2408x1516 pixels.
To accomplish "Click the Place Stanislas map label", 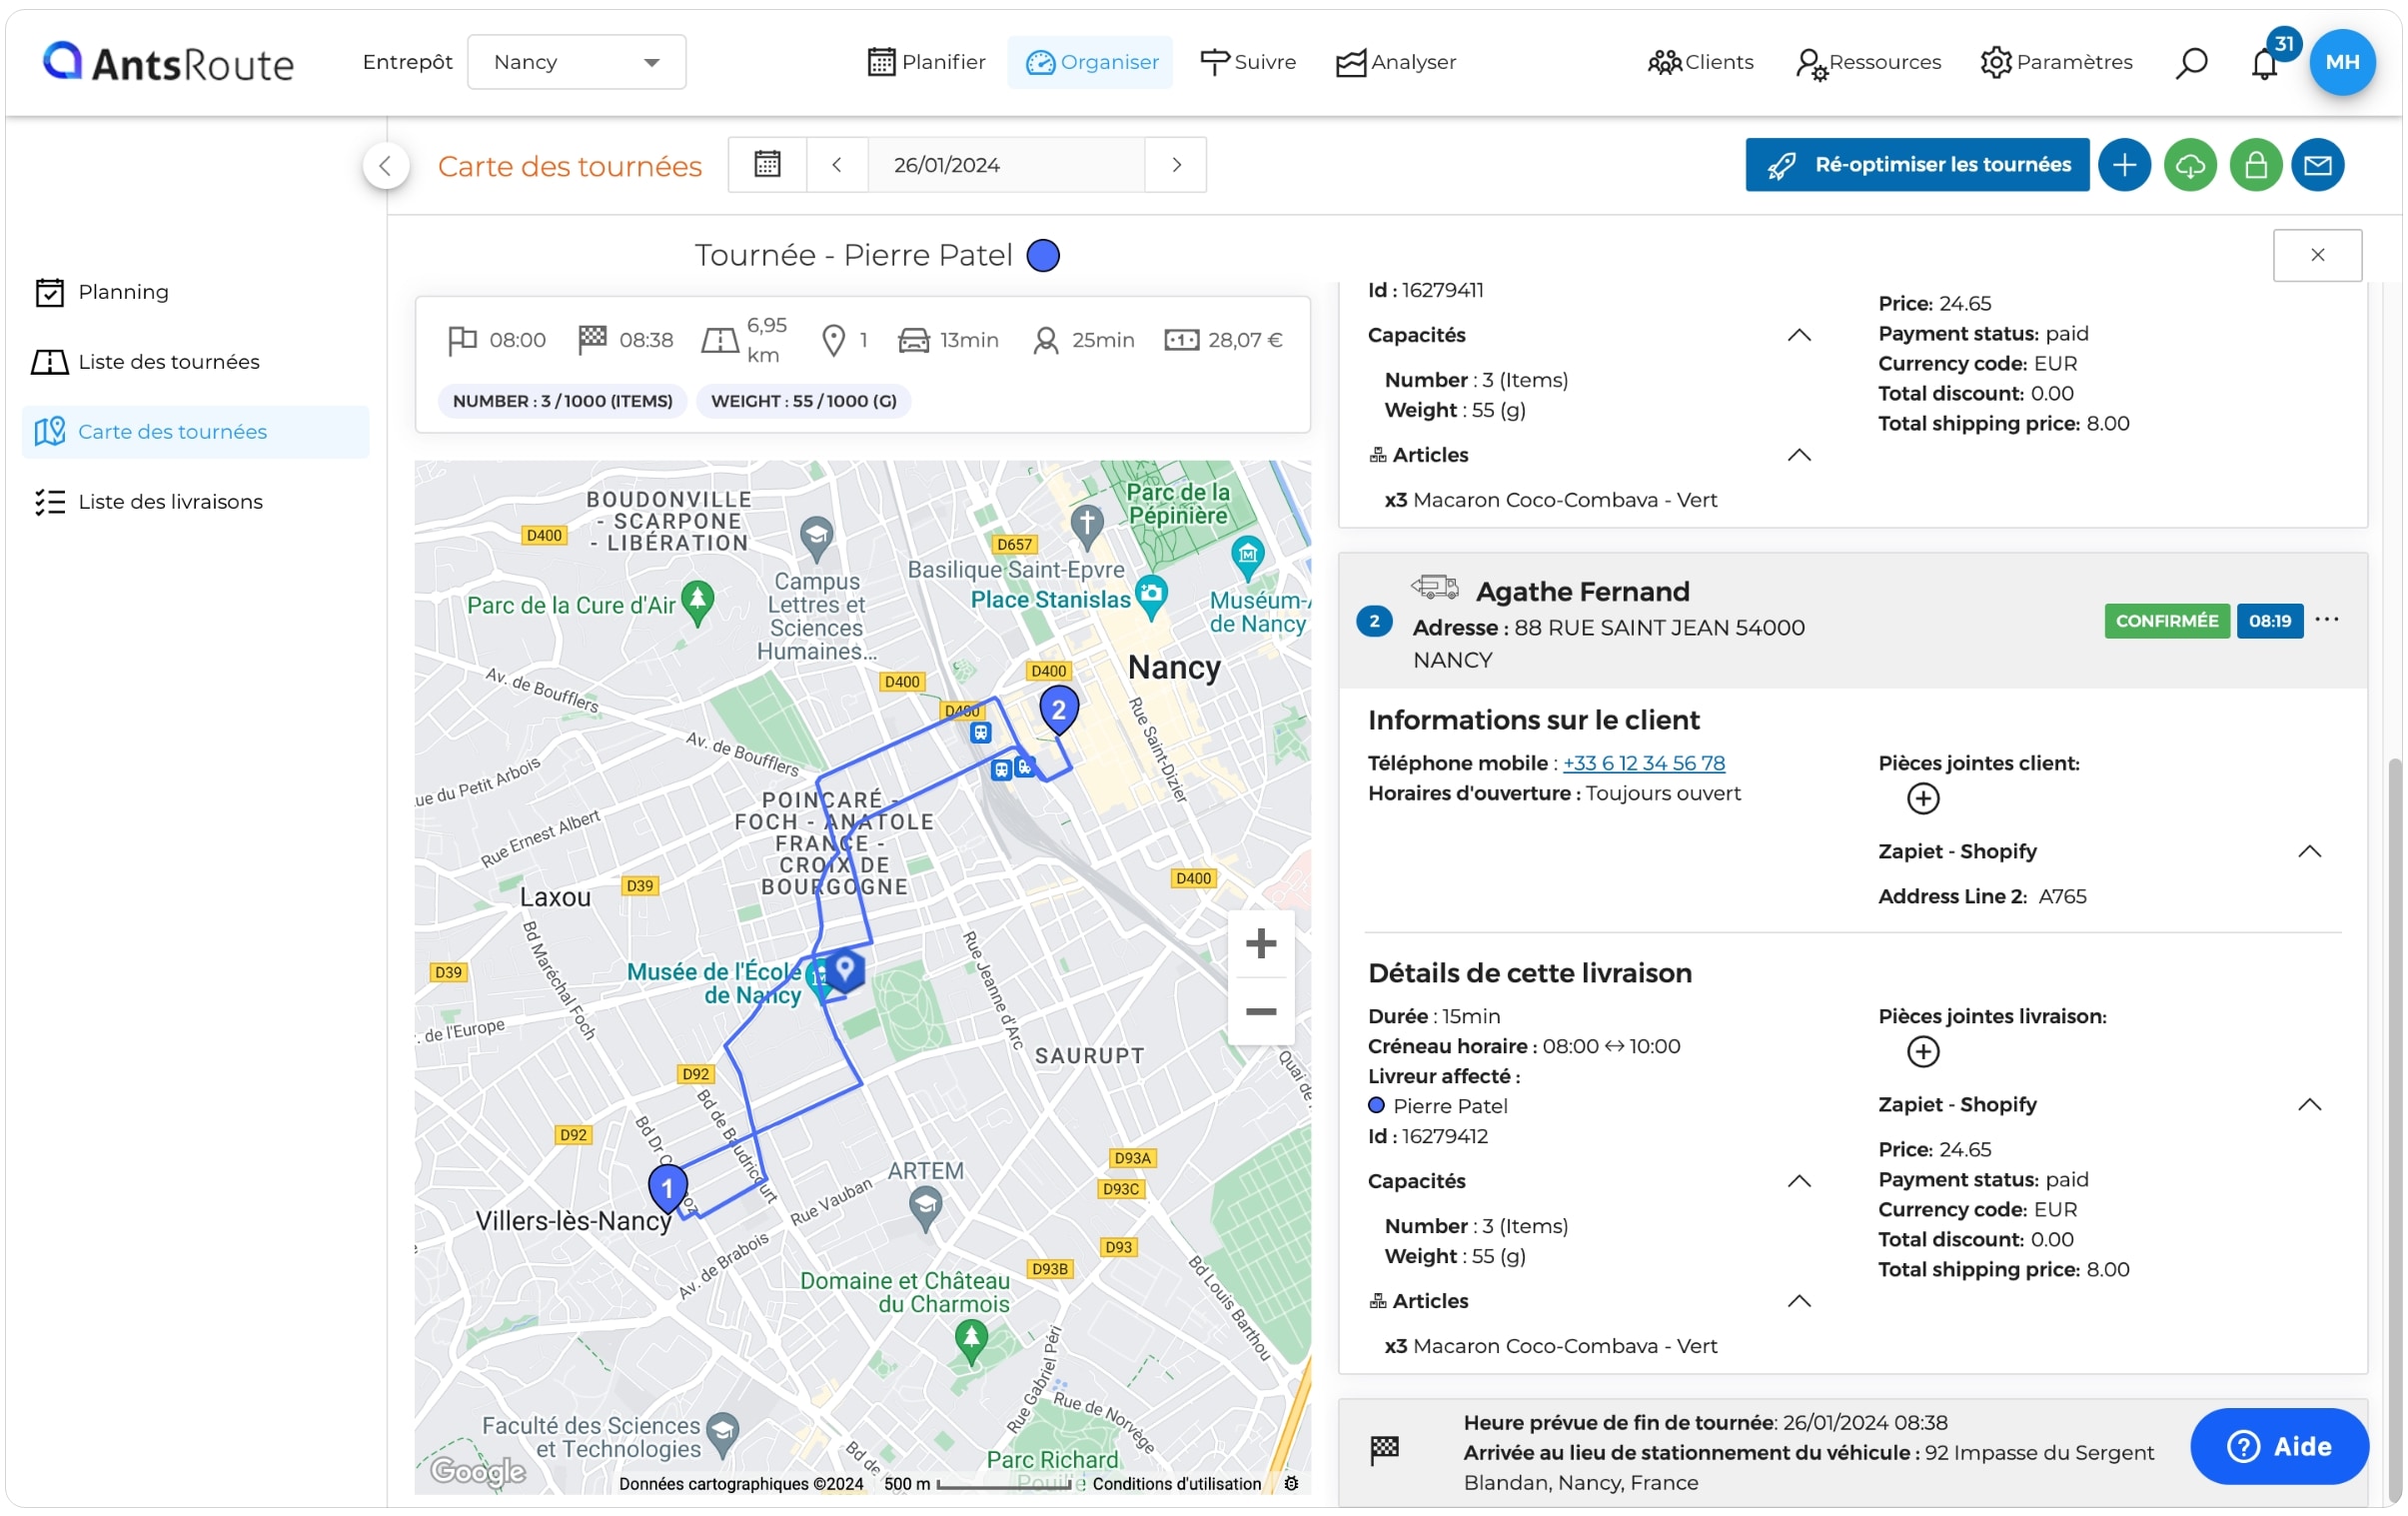I will point(1050,600).
